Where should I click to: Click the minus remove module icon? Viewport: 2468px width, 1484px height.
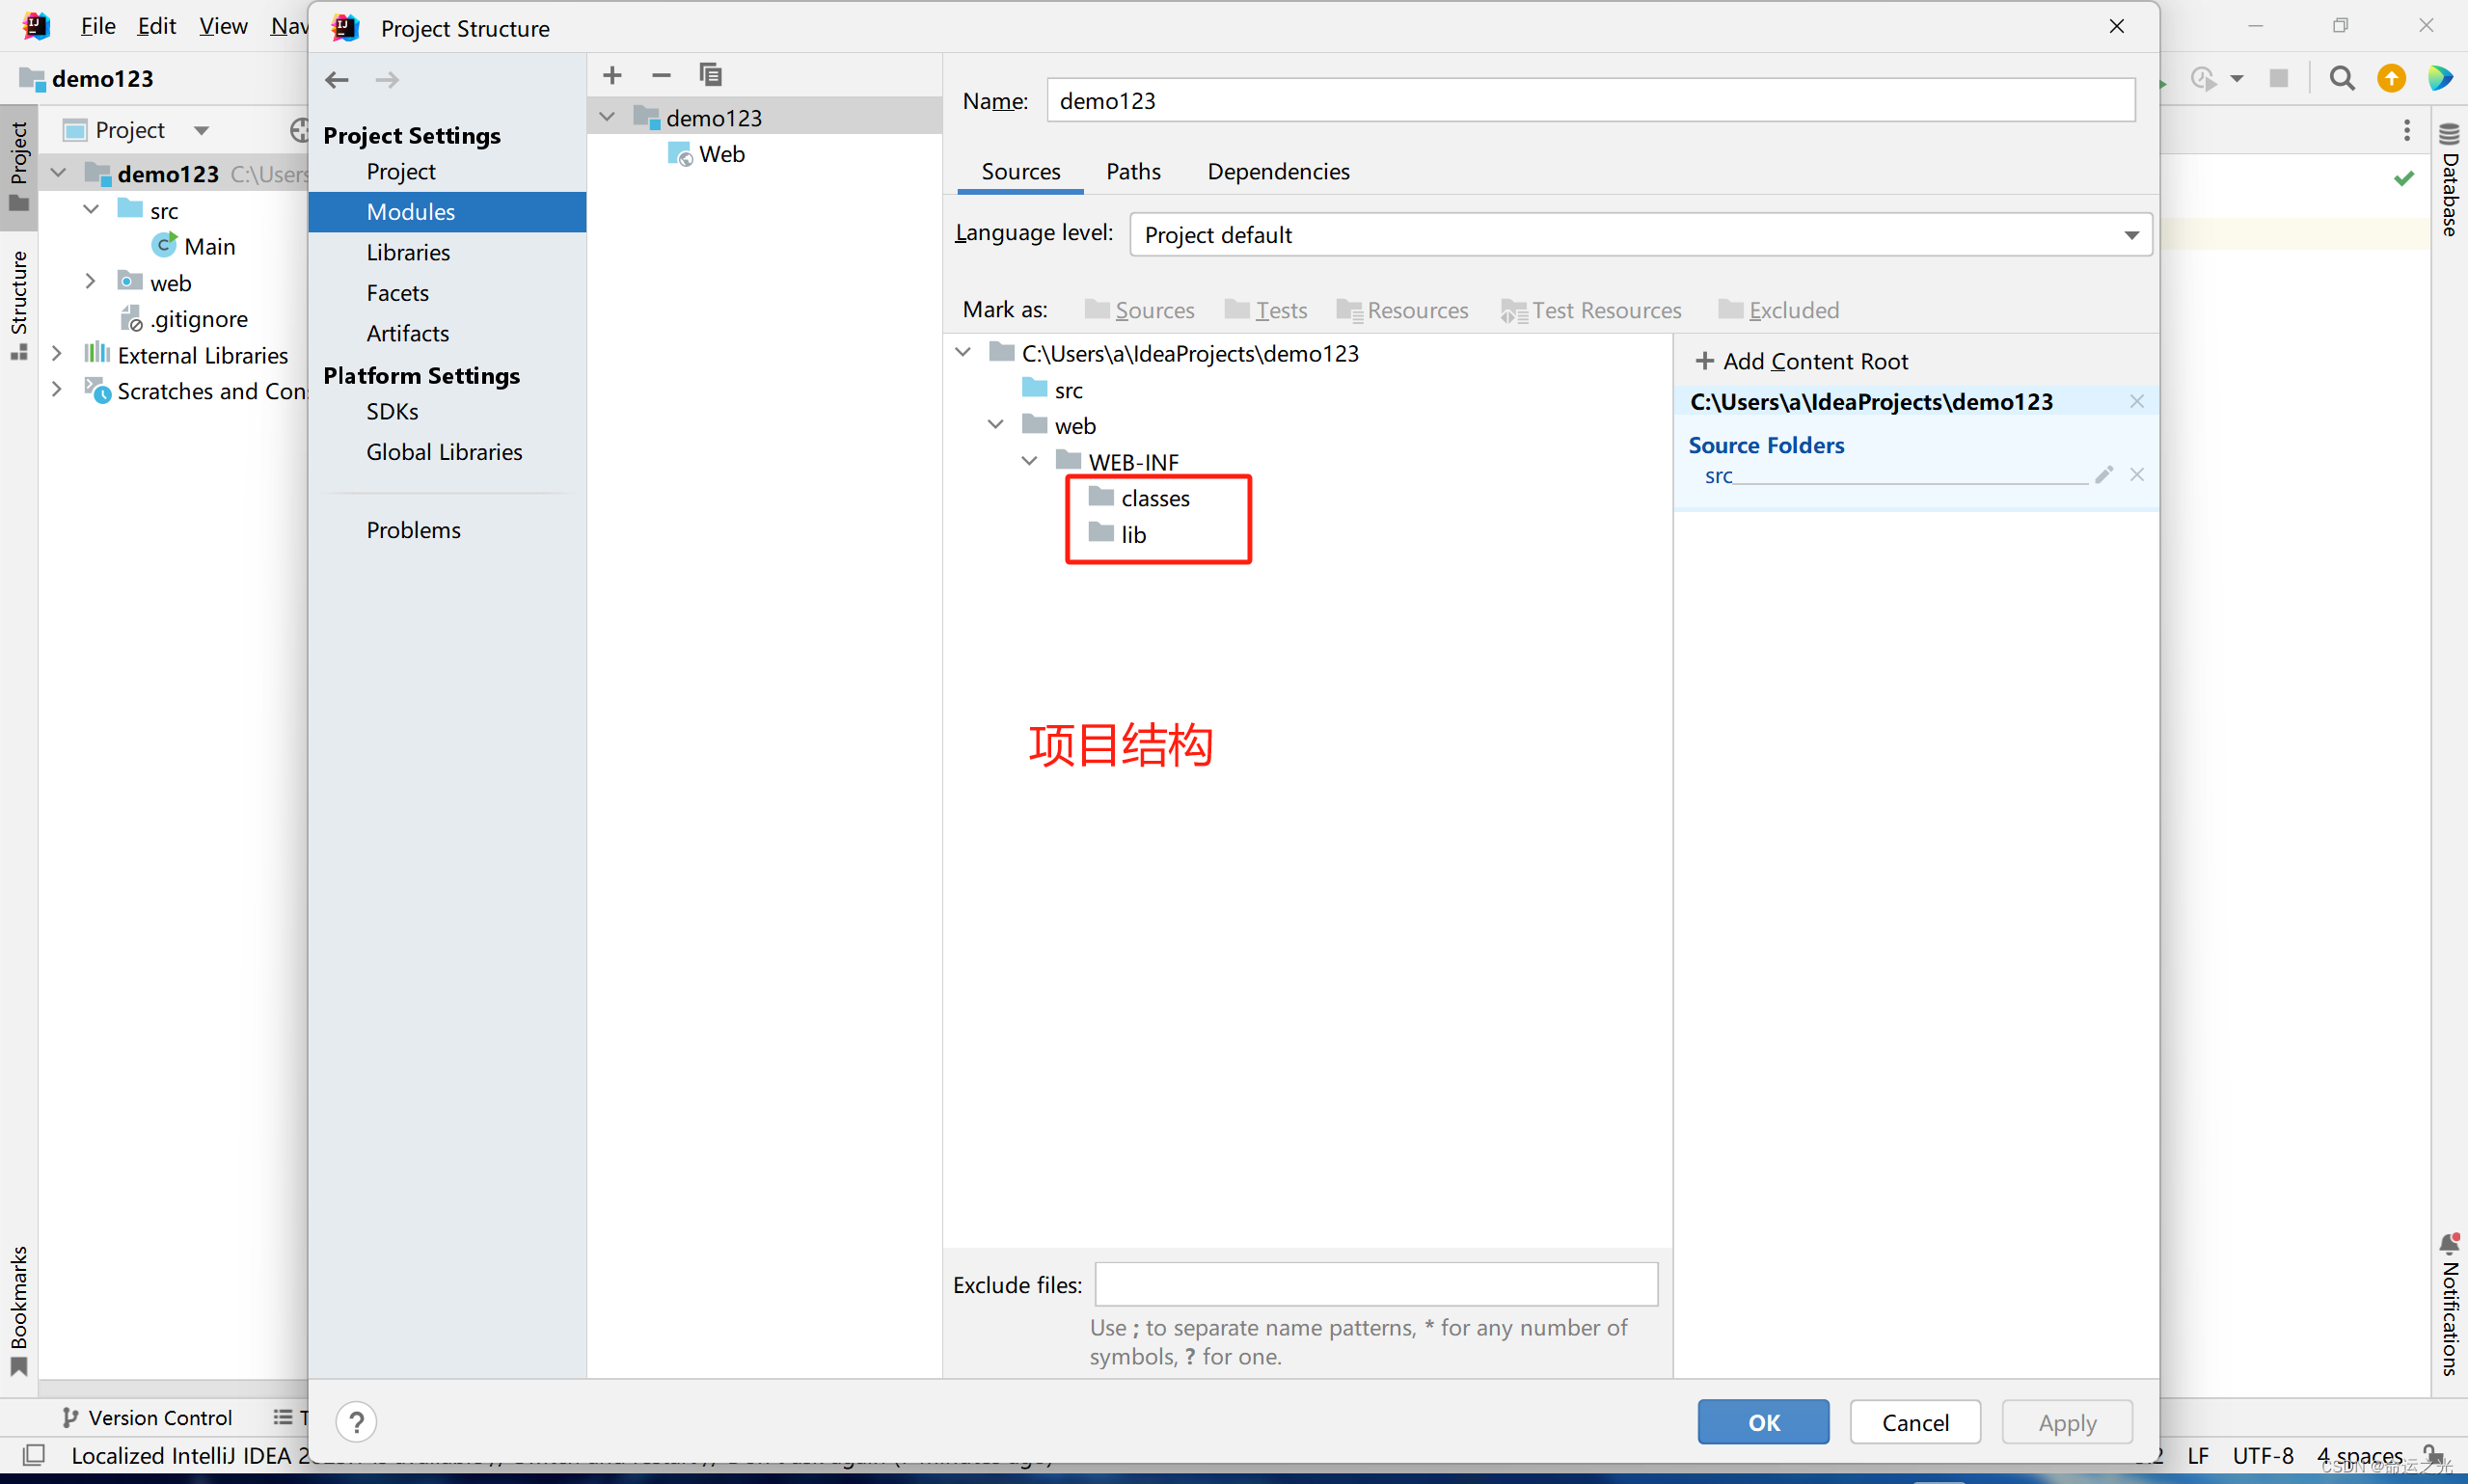pyautogui.click(x=661, y=74)
